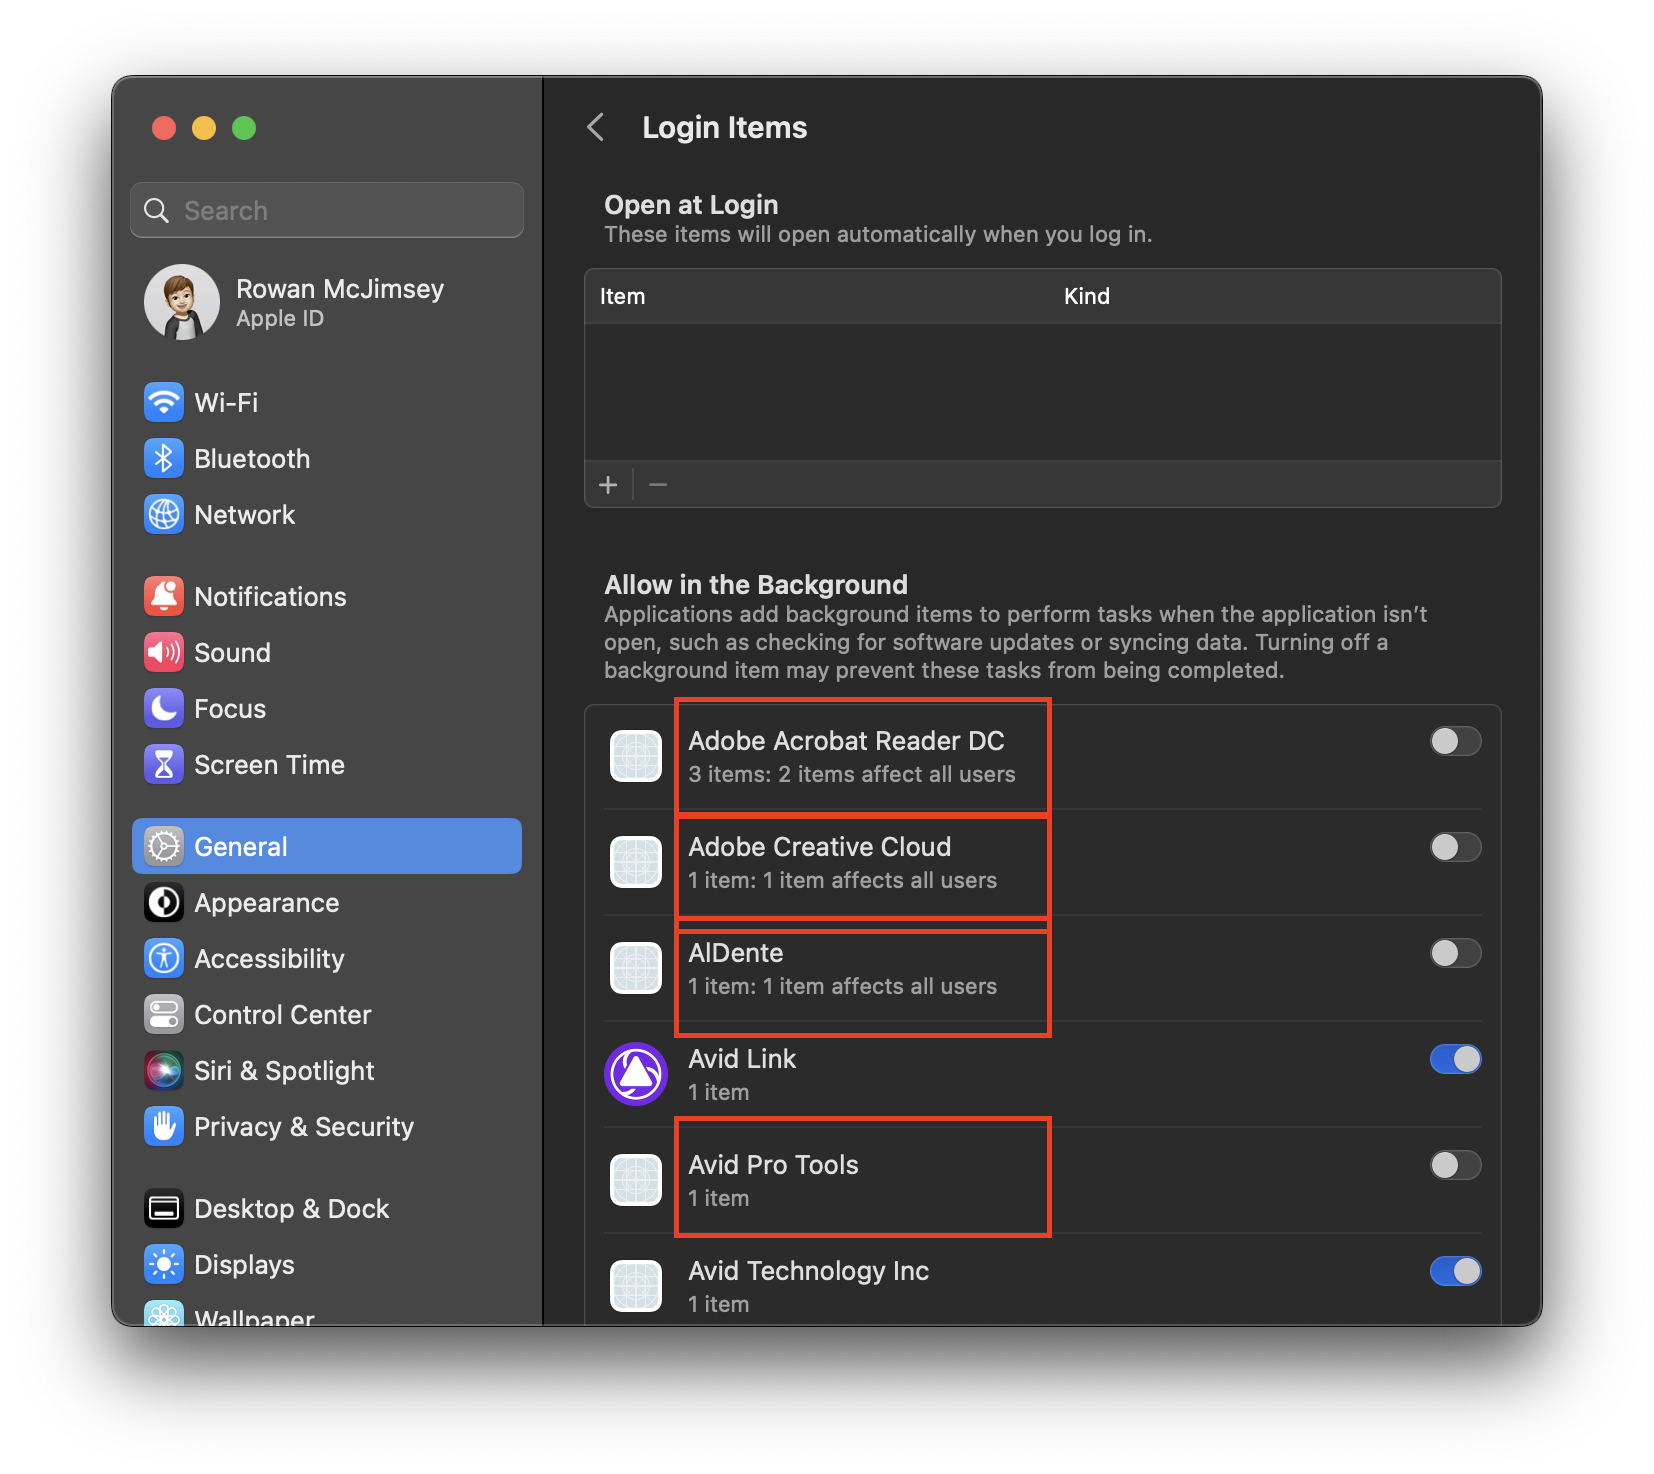Select Appearance in the sidebar
The height and width of the screenshot is (1474, 1654).
pyautogui.click(x=327, y=902)
